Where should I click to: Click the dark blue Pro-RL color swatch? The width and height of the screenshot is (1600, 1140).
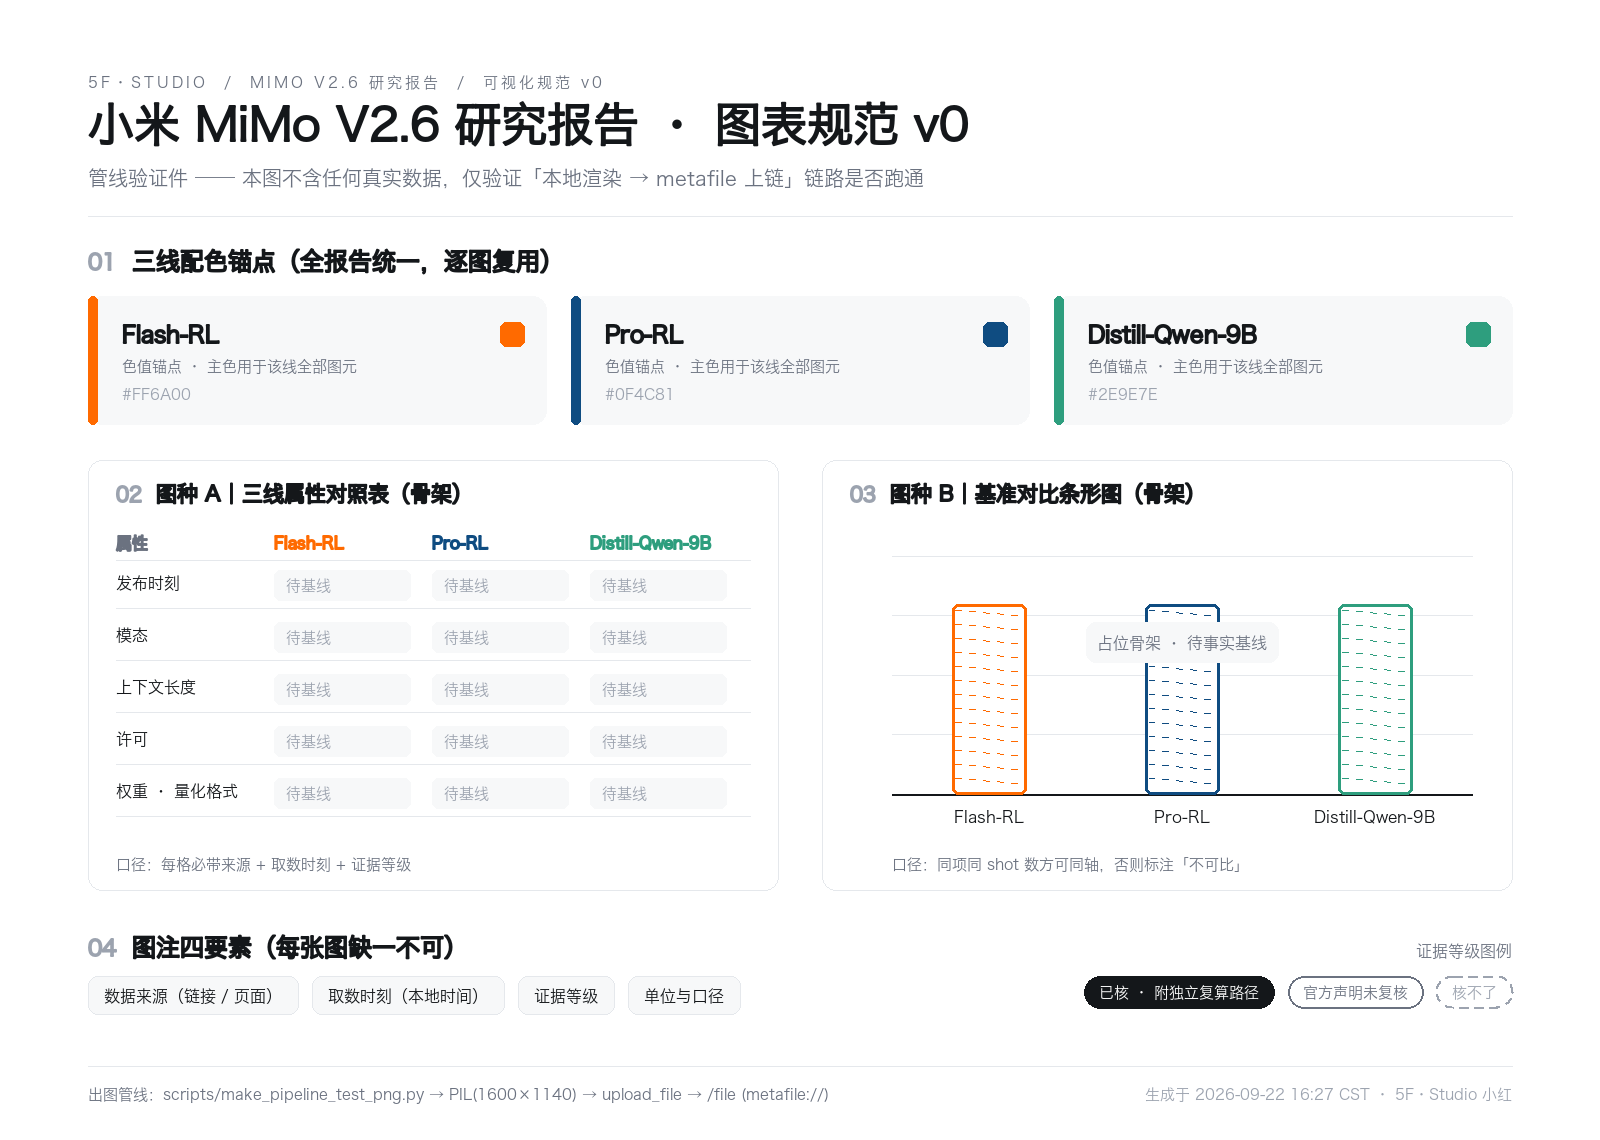995,334
